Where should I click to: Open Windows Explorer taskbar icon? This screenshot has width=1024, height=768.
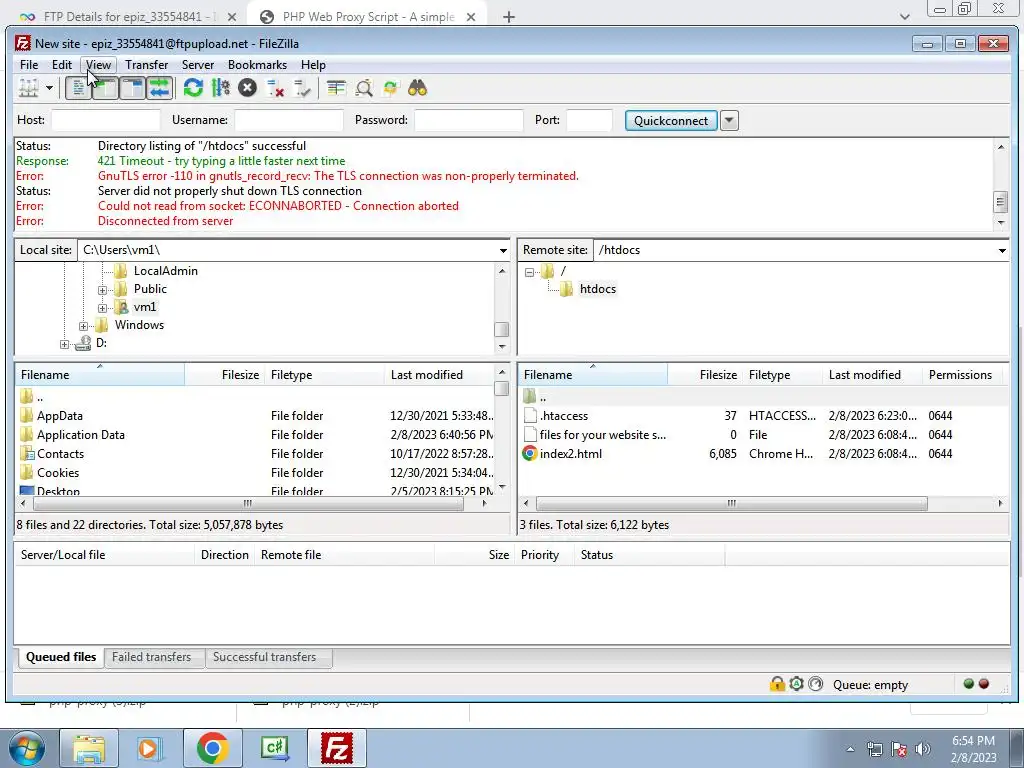[89, 748]
